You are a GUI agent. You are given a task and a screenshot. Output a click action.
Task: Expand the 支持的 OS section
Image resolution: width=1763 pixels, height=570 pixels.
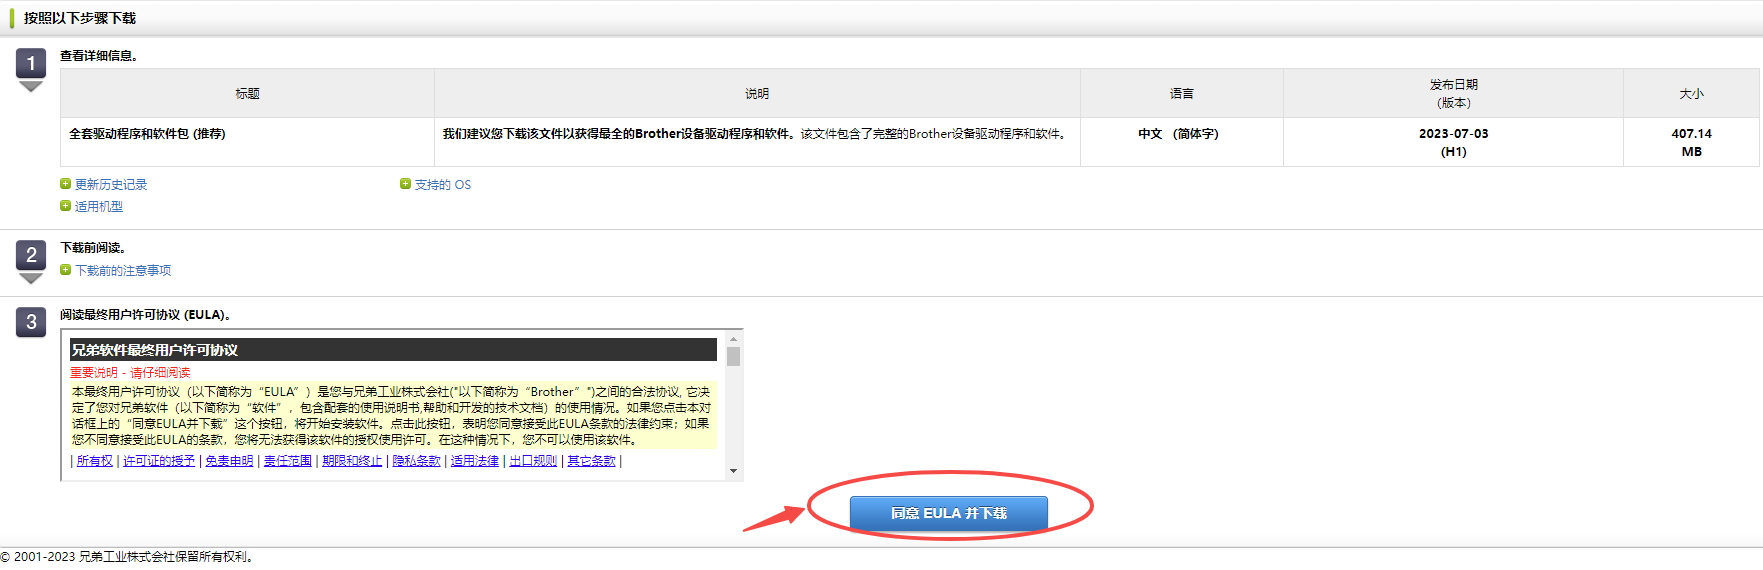(x=442, y=185)
